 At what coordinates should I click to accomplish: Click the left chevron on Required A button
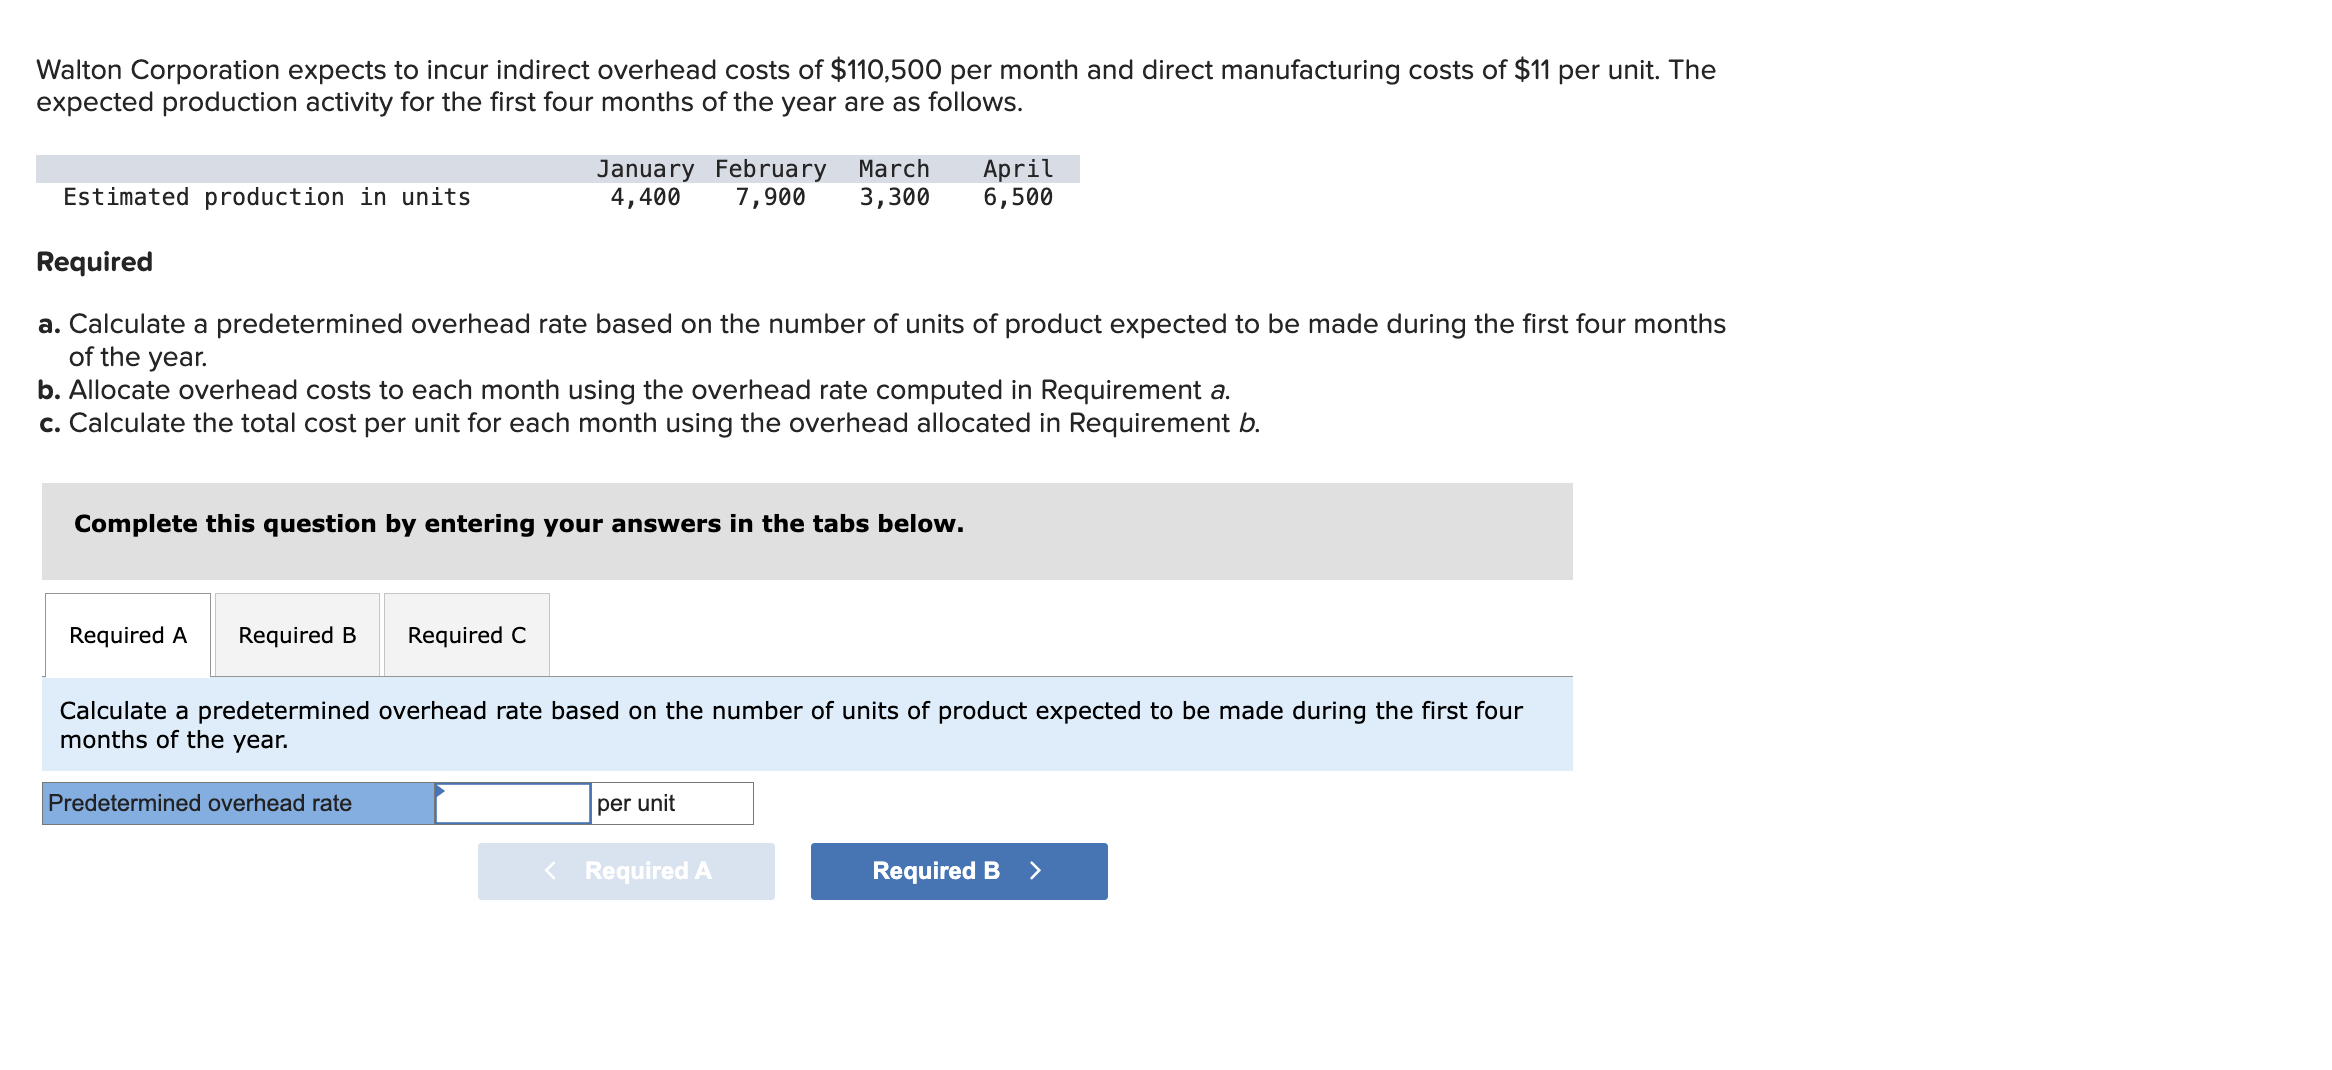[x=550, y=871]
